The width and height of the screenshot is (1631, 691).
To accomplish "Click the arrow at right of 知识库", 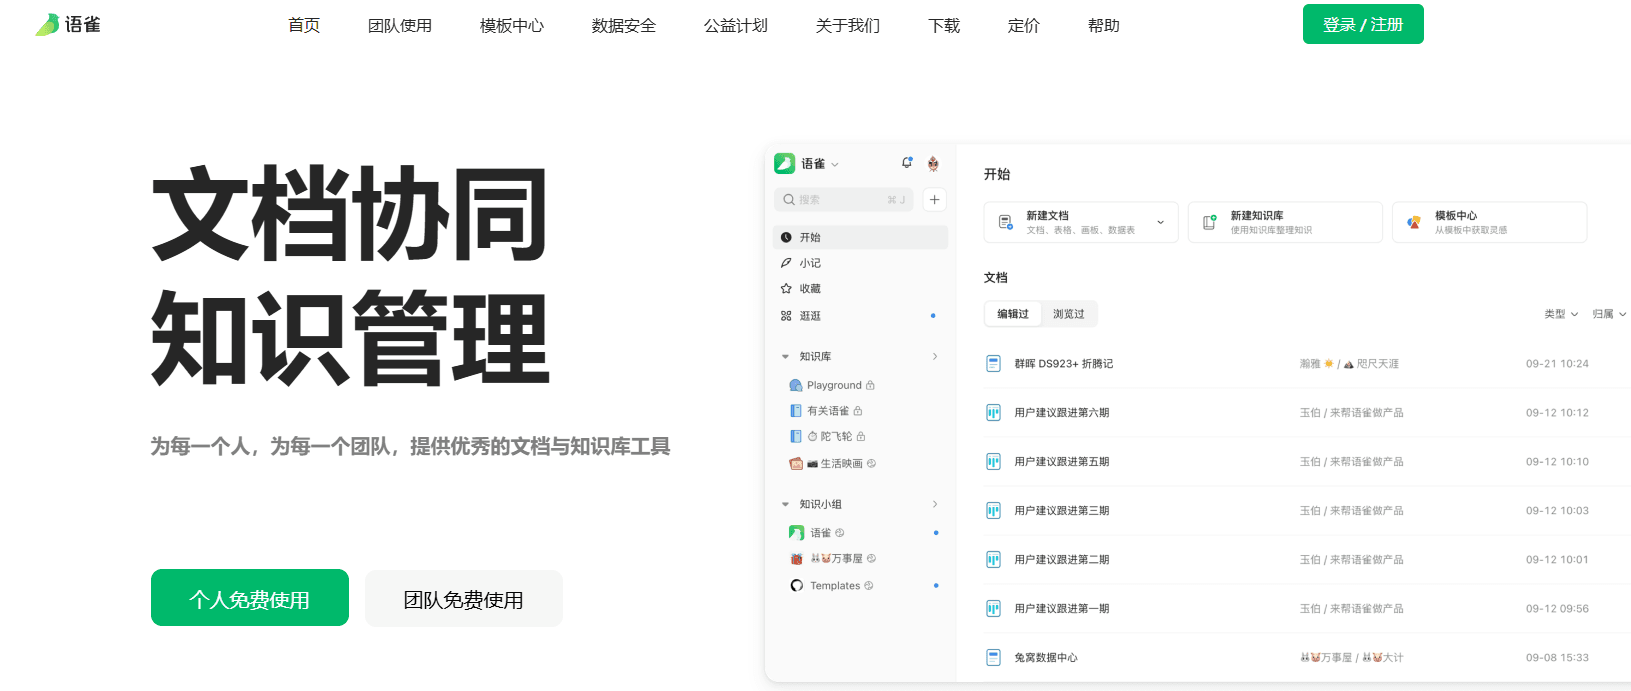I will (x=935, y=356).
